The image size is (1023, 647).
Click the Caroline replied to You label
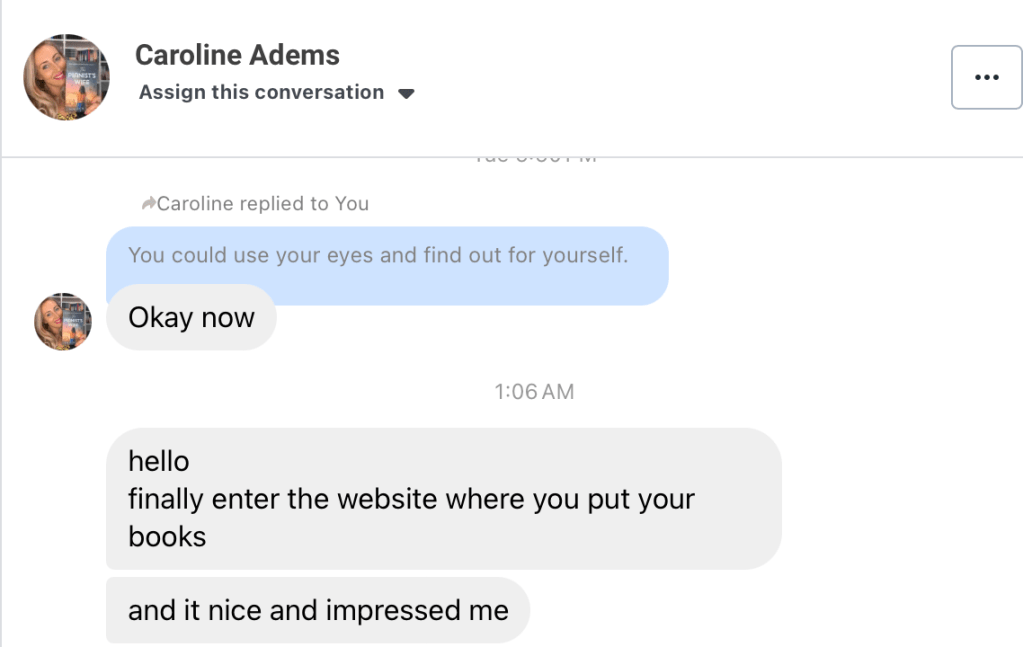point(263,204)
